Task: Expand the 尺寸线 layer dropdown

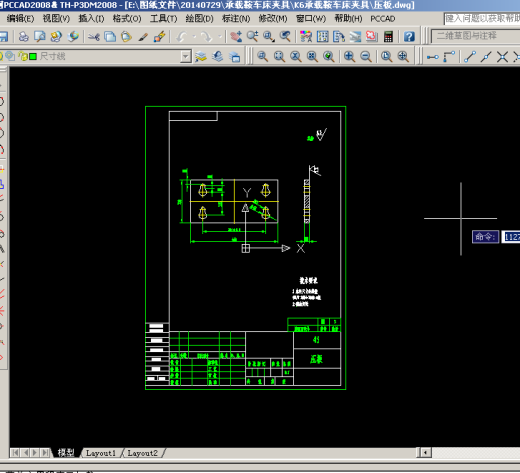Action: tap(186, 56)
